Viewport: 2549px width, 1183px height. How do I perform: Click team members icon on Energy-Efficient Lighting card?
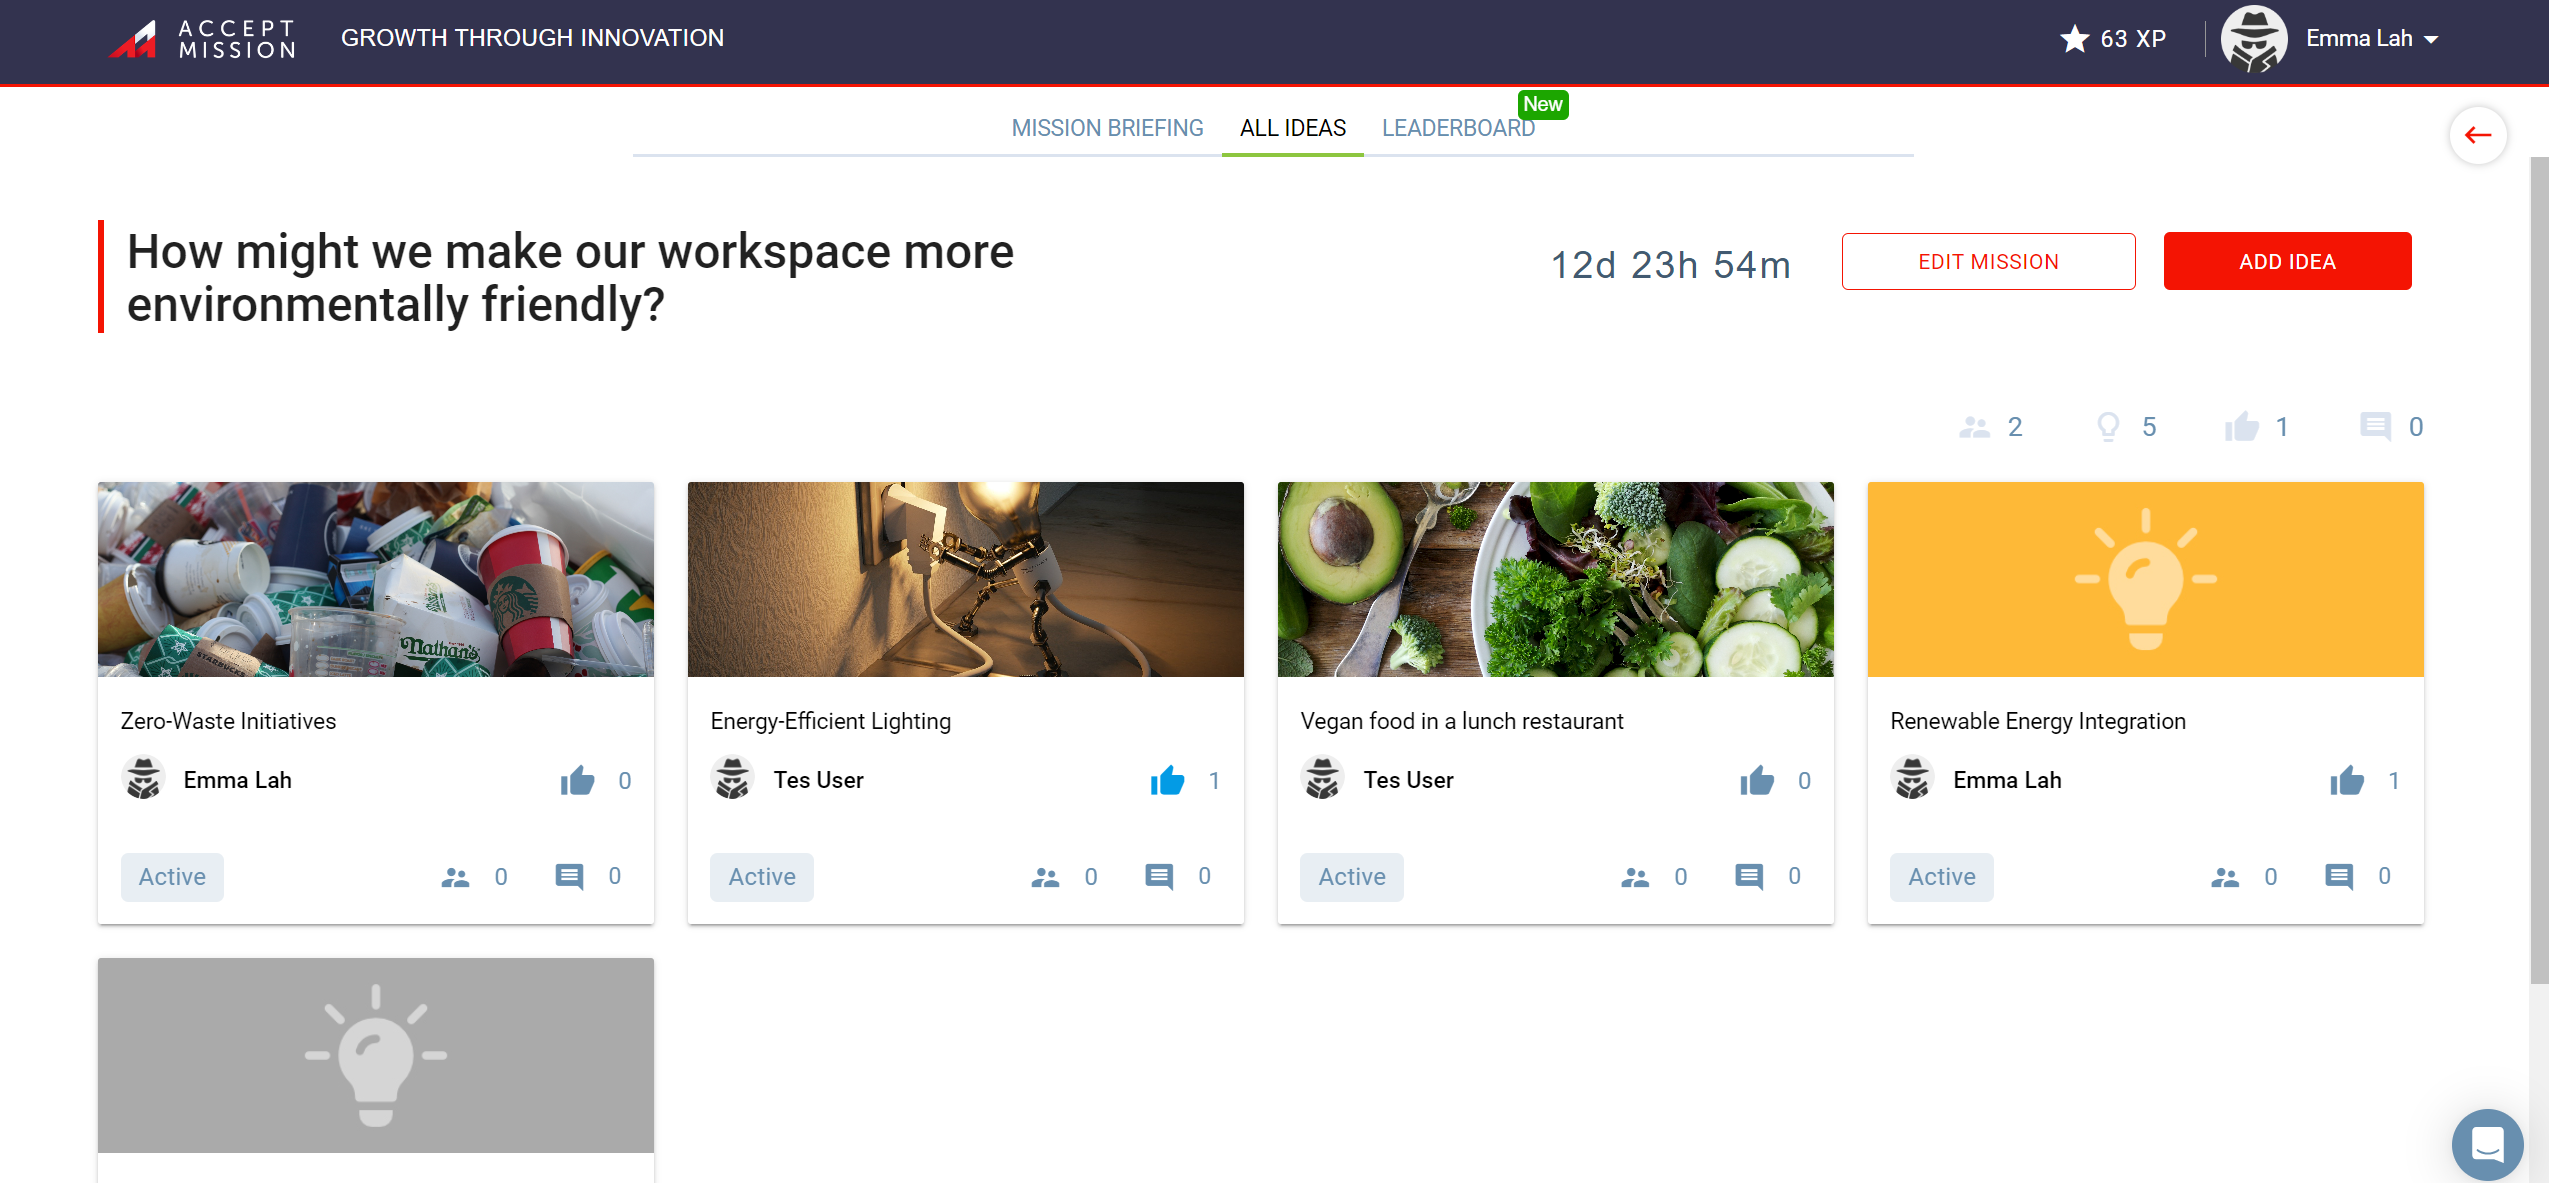(1045, 877)
